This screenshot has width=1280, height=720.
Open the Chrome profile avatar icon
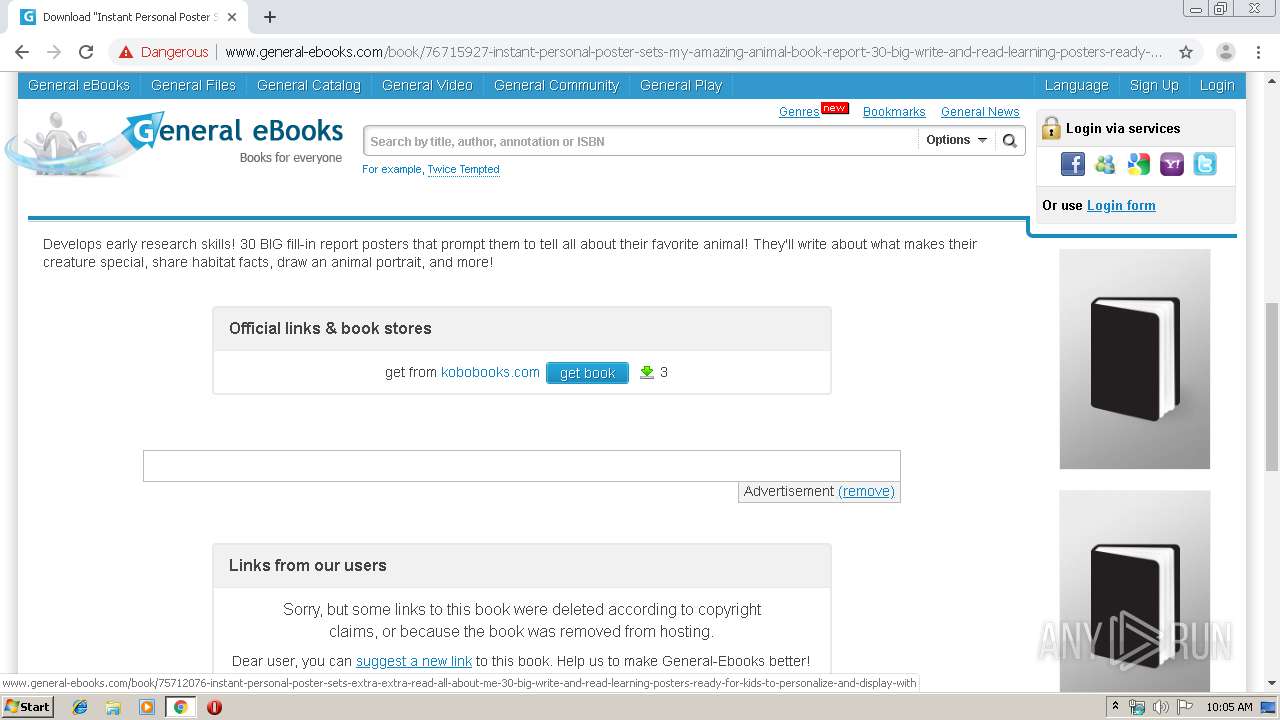(1225, 52)
